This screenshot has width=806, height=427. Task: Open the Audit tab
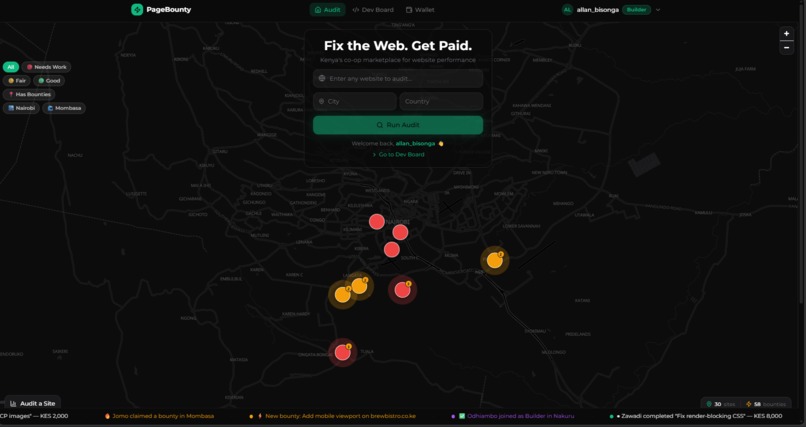pos(327,10)
